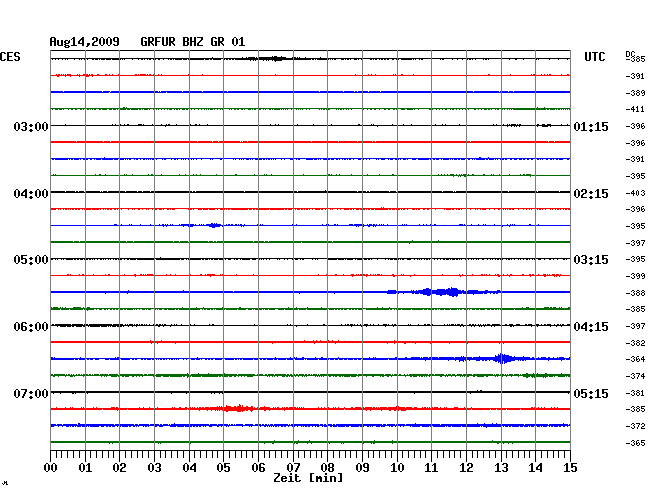The height and width of the screenshot is (494, 650).
Task: Click the DC offset value -388
Action: [x=635, y=293]
